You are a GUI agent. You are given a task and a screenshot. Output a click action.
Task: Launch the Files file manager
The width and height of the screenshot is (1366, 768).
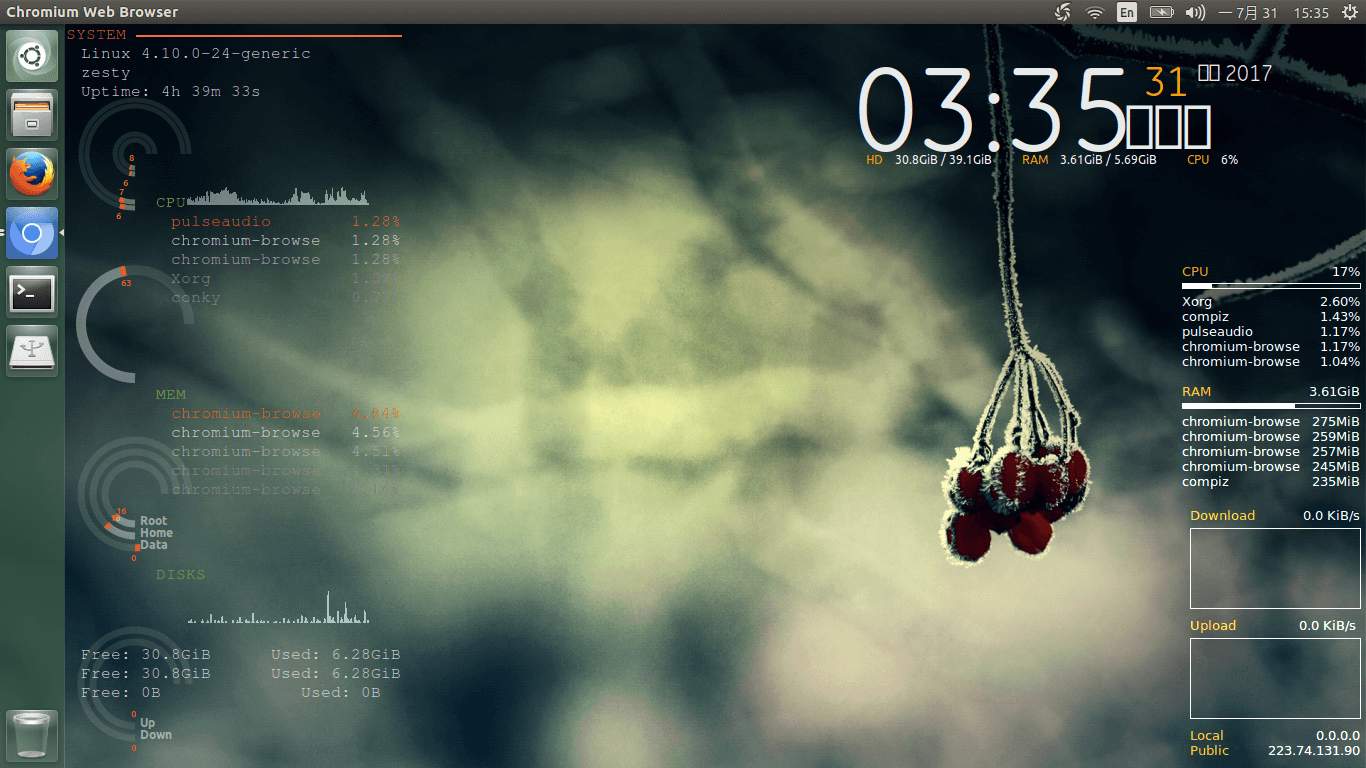(x=32, y=115)
